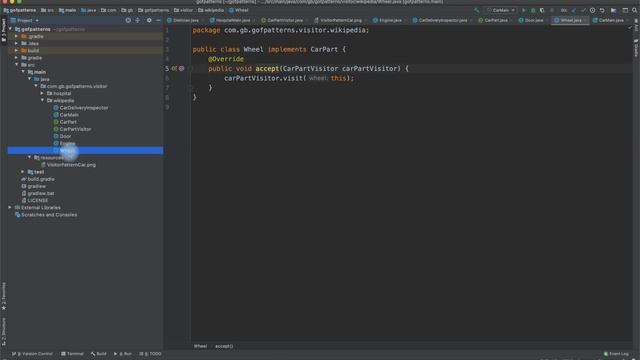Click the Collapse All icon in Project panel
The image size is (640, 360).
(x=138, y=20)
